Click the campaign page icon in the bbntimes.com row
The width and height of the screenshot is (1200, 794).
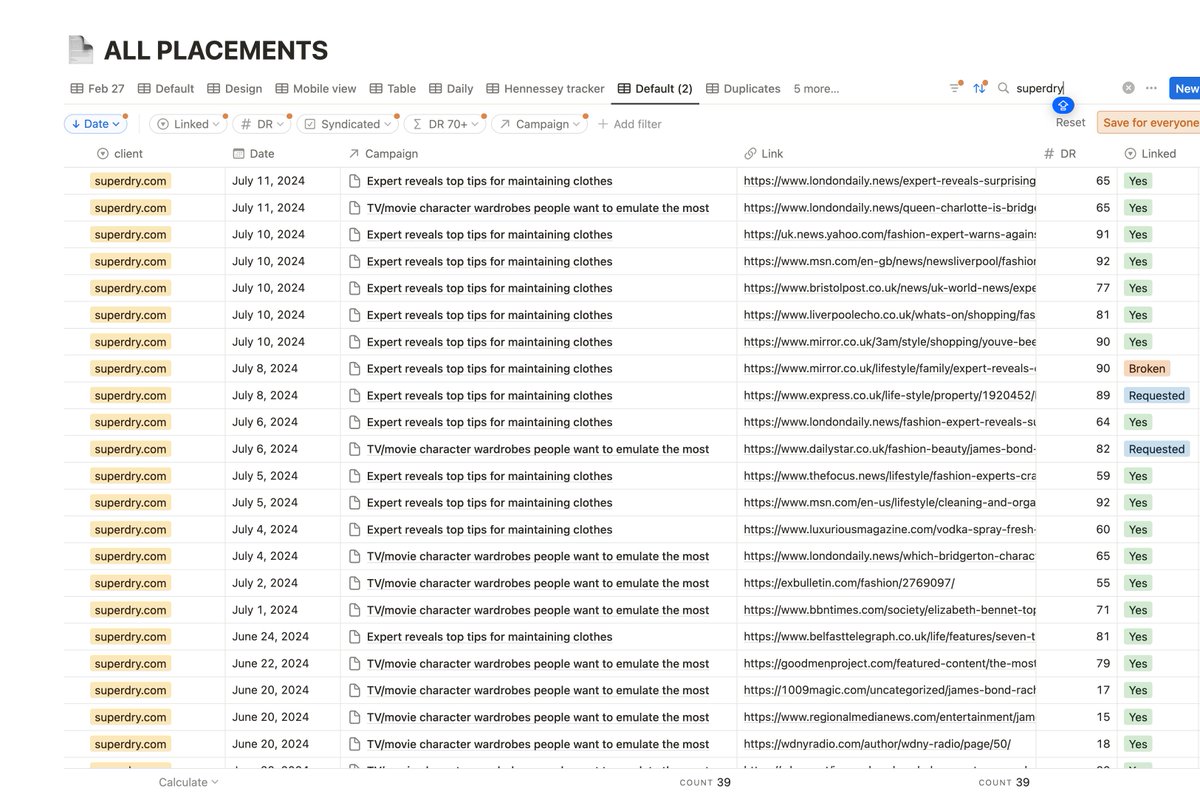[354, 610]
